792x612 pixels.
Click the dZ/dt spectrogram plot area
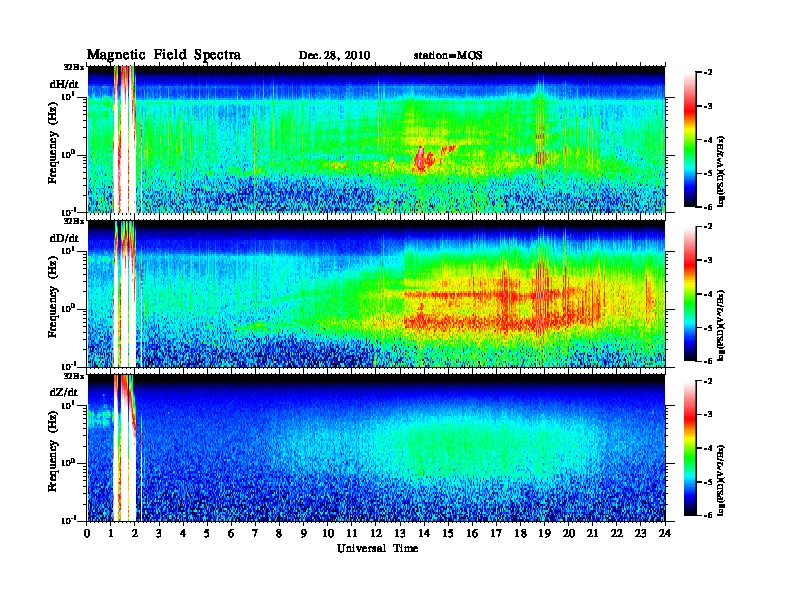click(376, 448)
